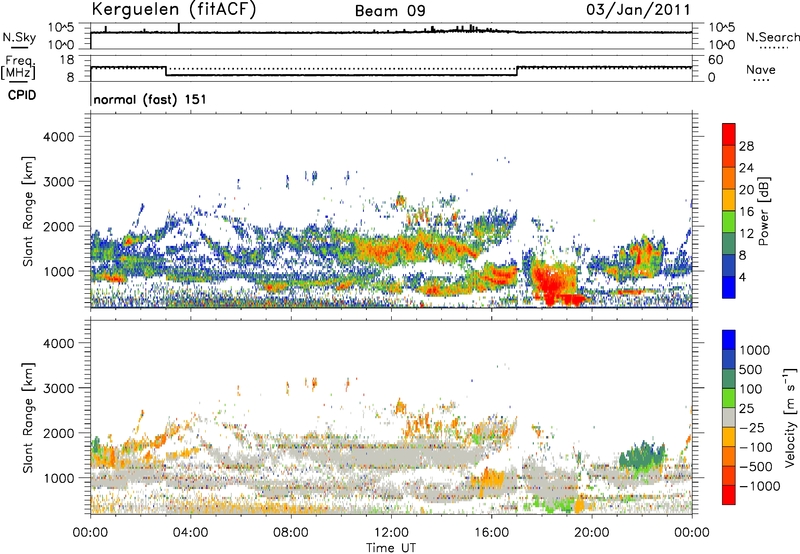This screenshot has width=800, height=554.
Task: Click the "Power [dB]" colorbar title
Action: [x=764, y=211]
